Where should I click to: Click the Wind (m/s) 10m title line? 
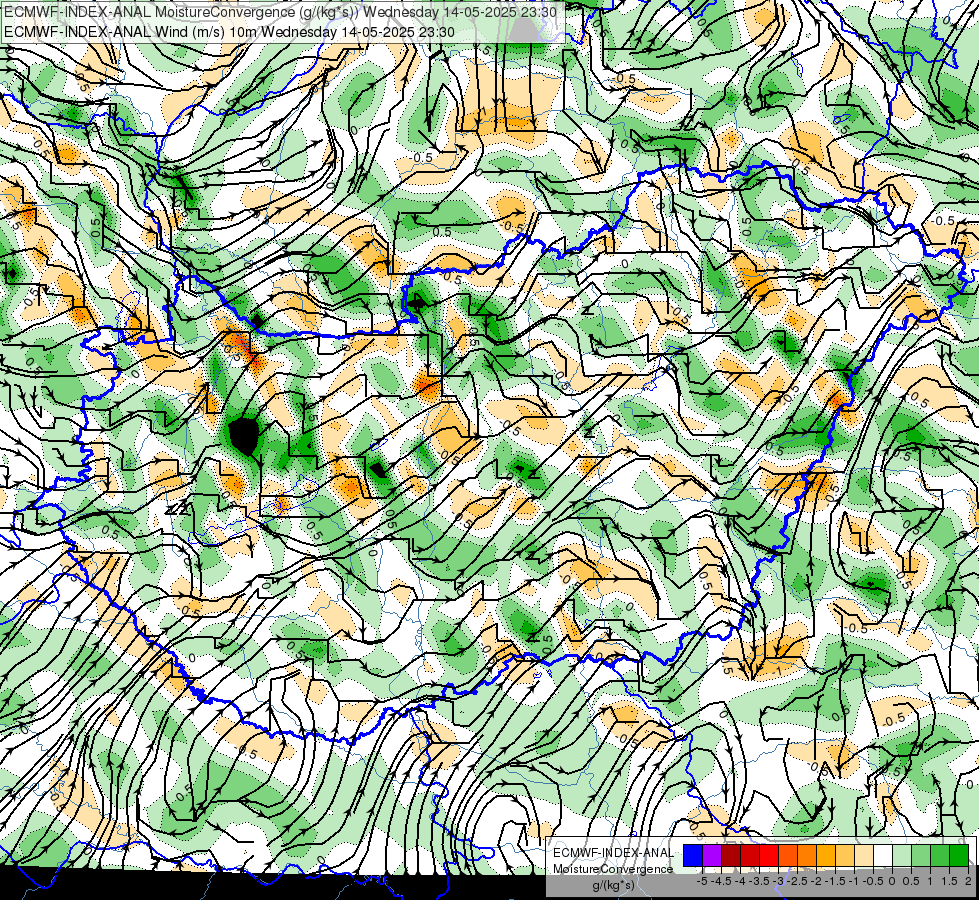pyautogui.click(x=229, y=31)
